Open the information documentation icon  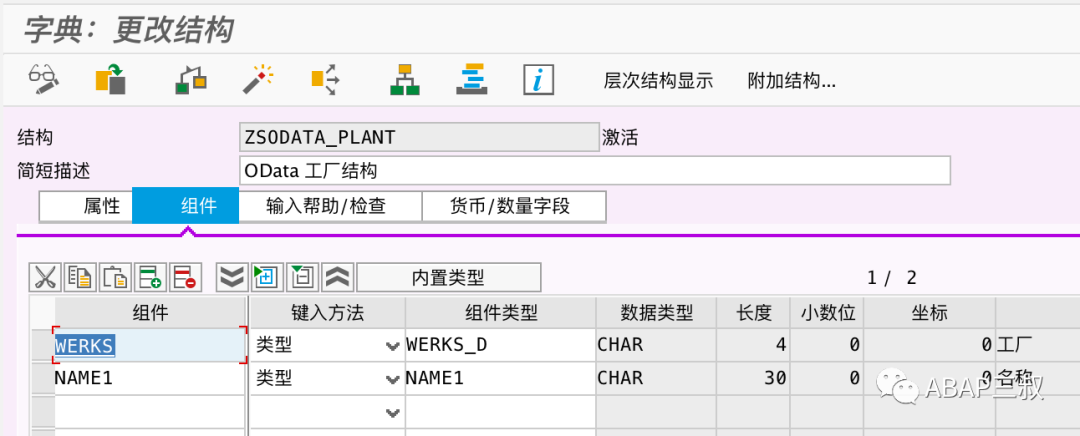point(539,80)
